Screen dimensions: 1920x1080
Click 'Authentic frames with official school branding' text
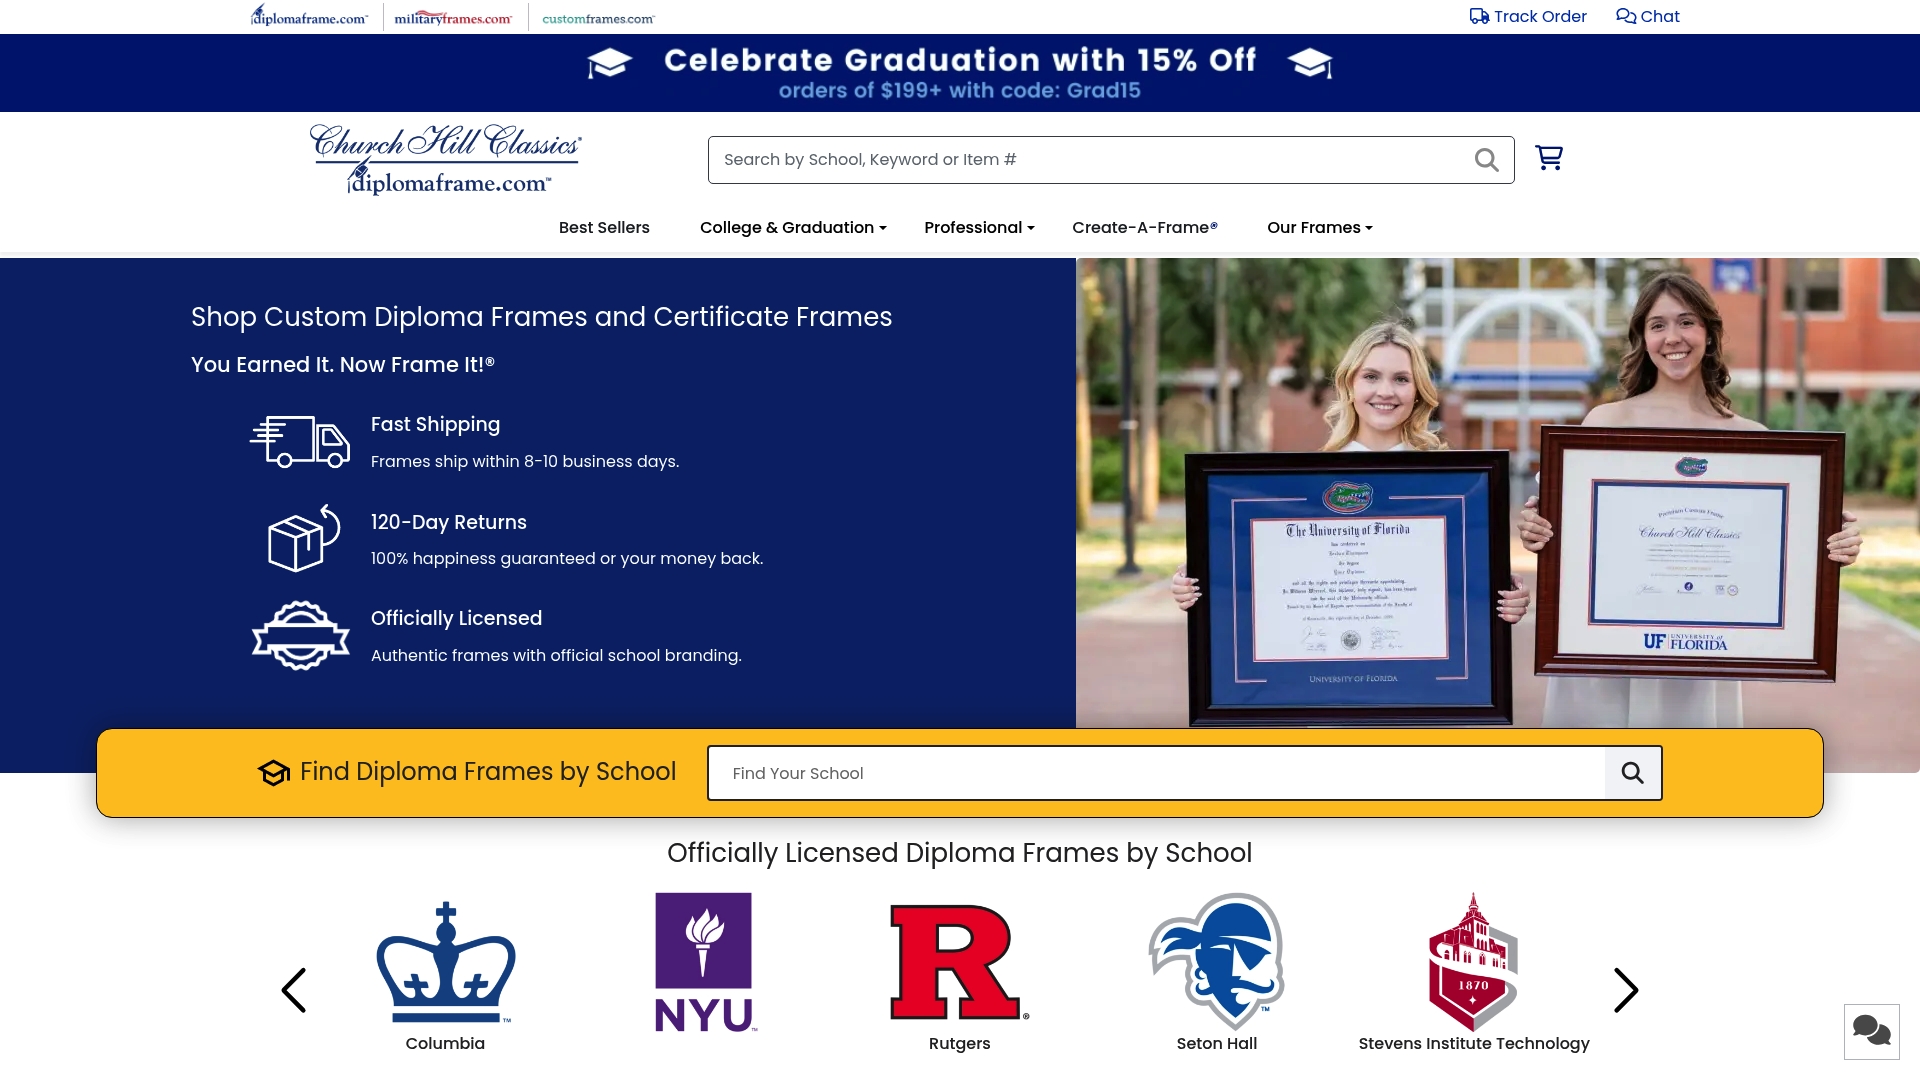[x=556, y=656]
